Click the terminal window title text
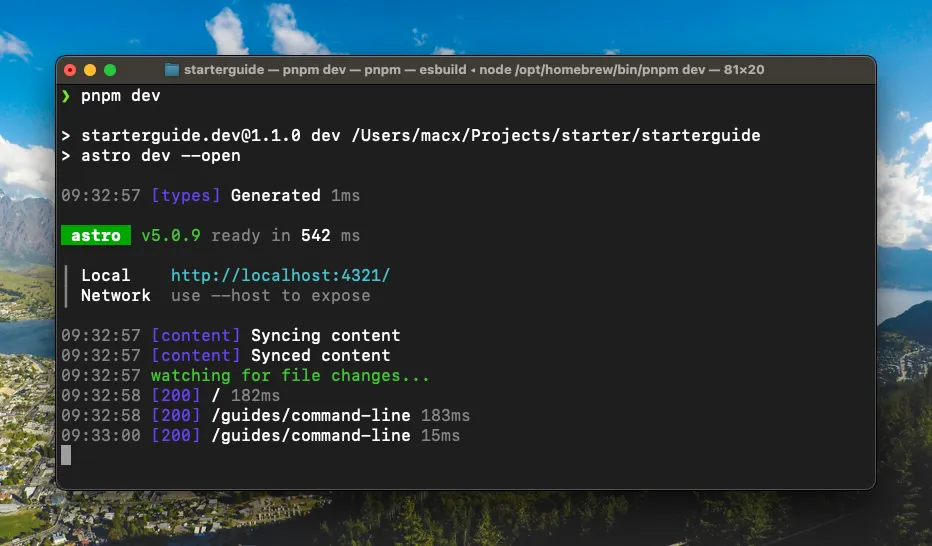Viewport: 932px width, 546px height. pos(474,70)
